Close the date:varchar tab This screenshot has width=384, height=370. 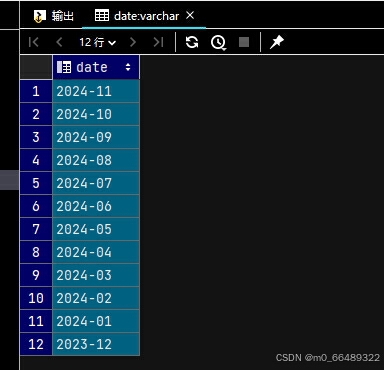190,15
